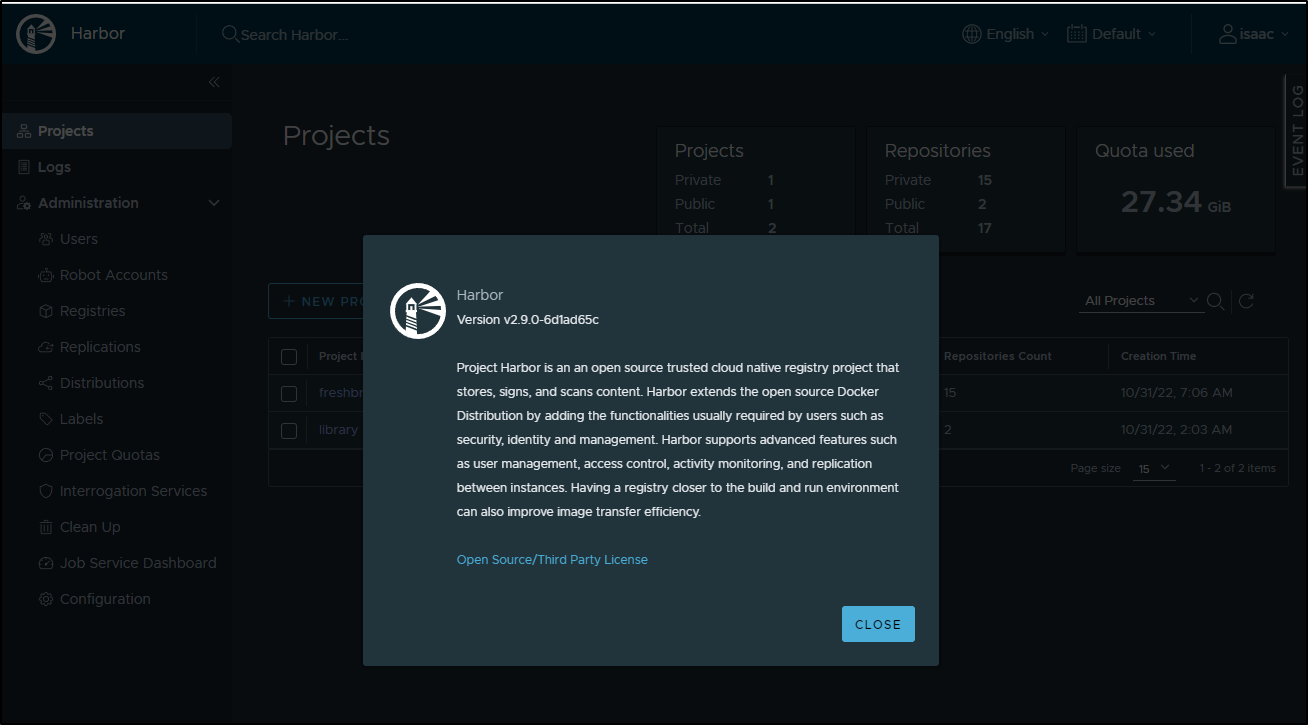Click the search magnifier icon in header

[x=230, y=34]
